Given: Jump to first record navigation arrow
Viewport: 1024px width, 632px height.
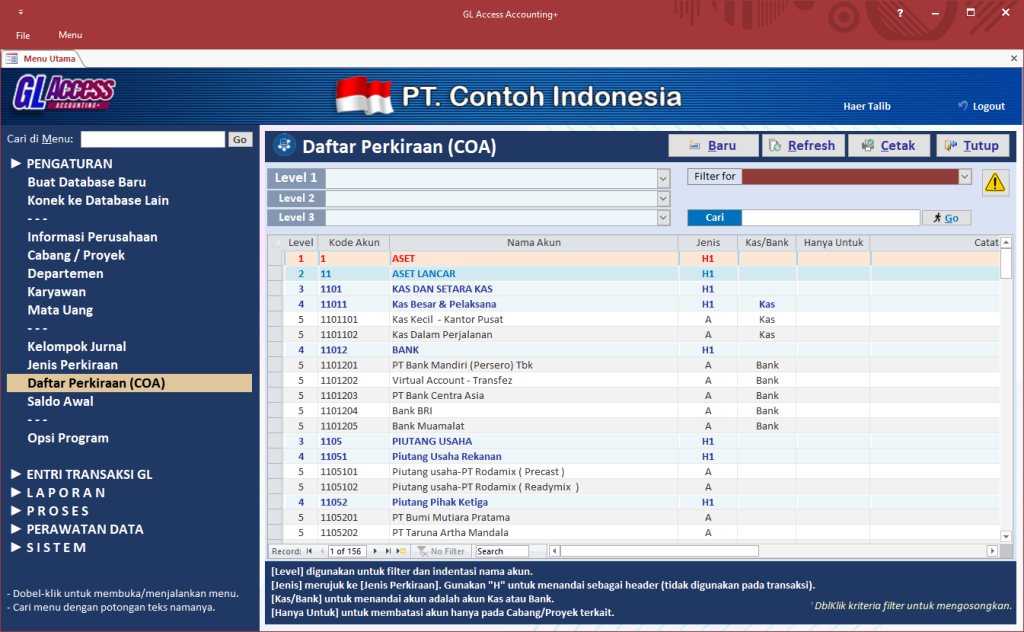Looking at the screenshot, I should pyautogui.click(x=309, y=551).
